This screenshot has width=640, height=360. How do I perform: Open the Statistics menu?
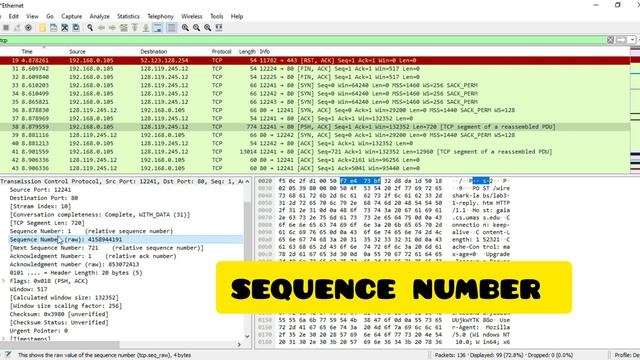tap(128, 16)
